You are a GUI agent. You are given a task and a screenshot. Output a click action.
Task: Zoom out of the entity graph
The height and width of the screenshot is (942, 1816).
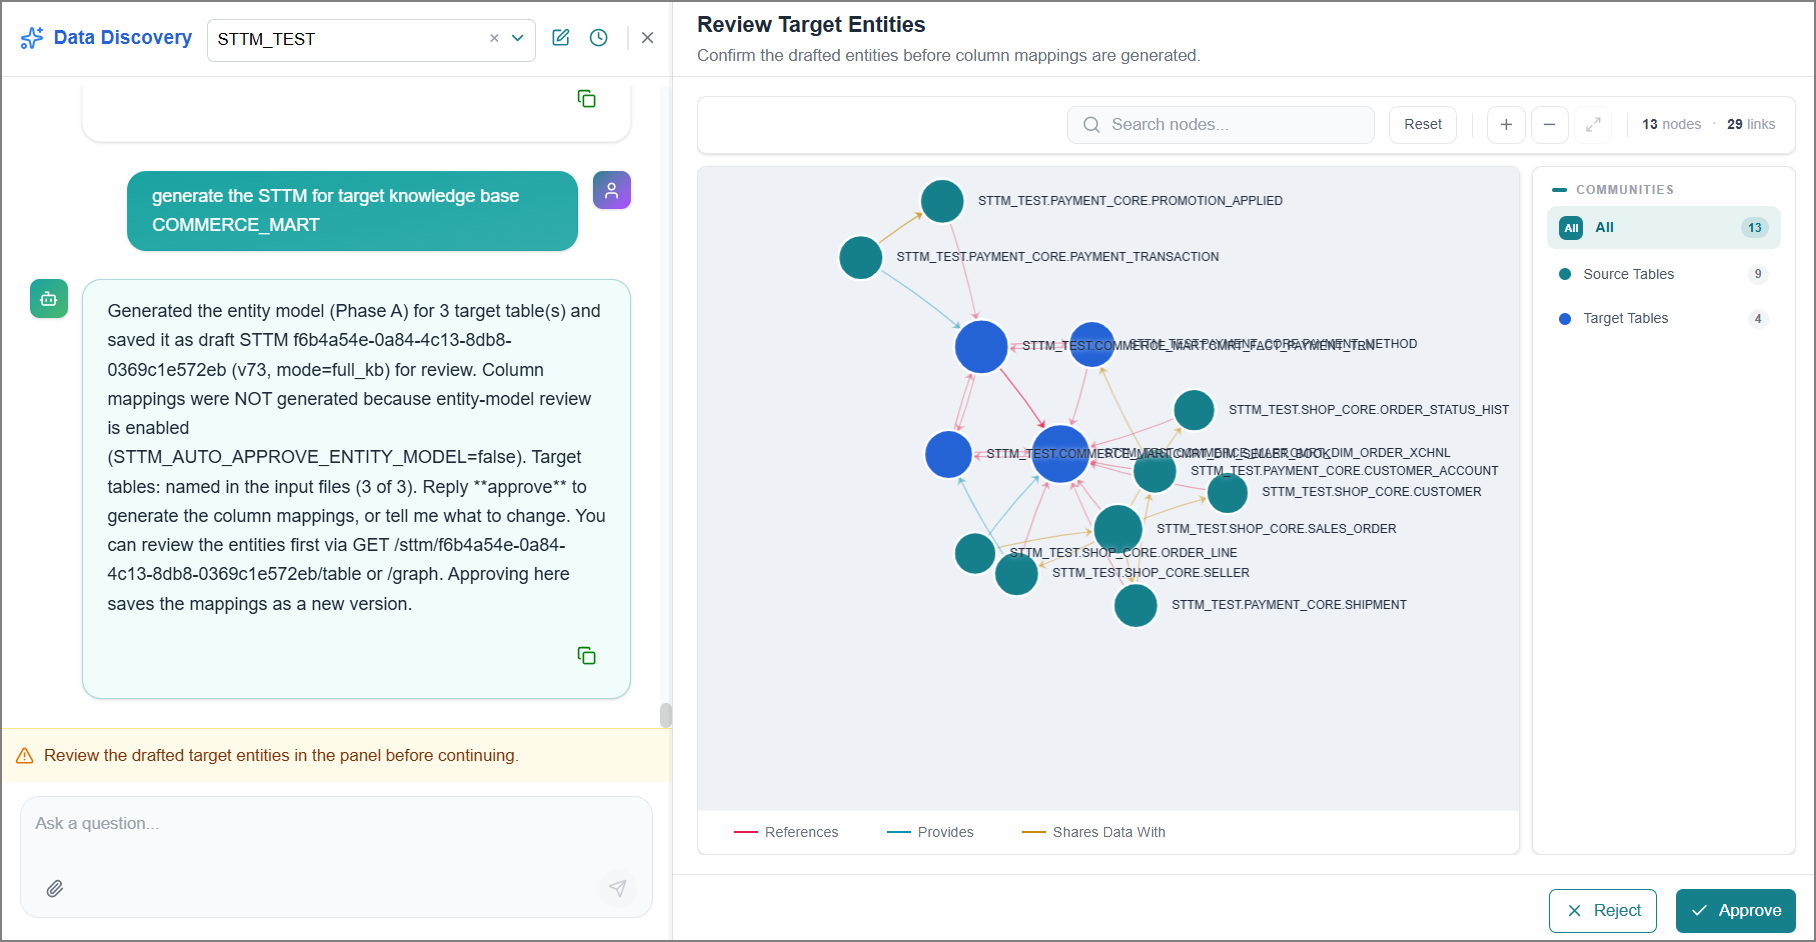click(1549, 125)
